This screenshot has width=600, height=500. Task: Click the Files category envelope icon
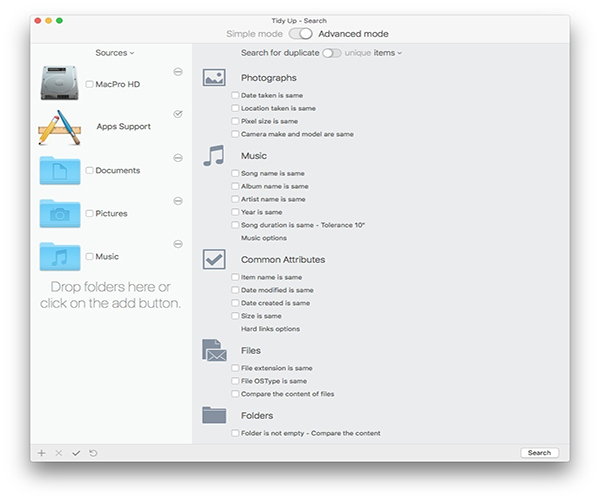pos(214,350)
